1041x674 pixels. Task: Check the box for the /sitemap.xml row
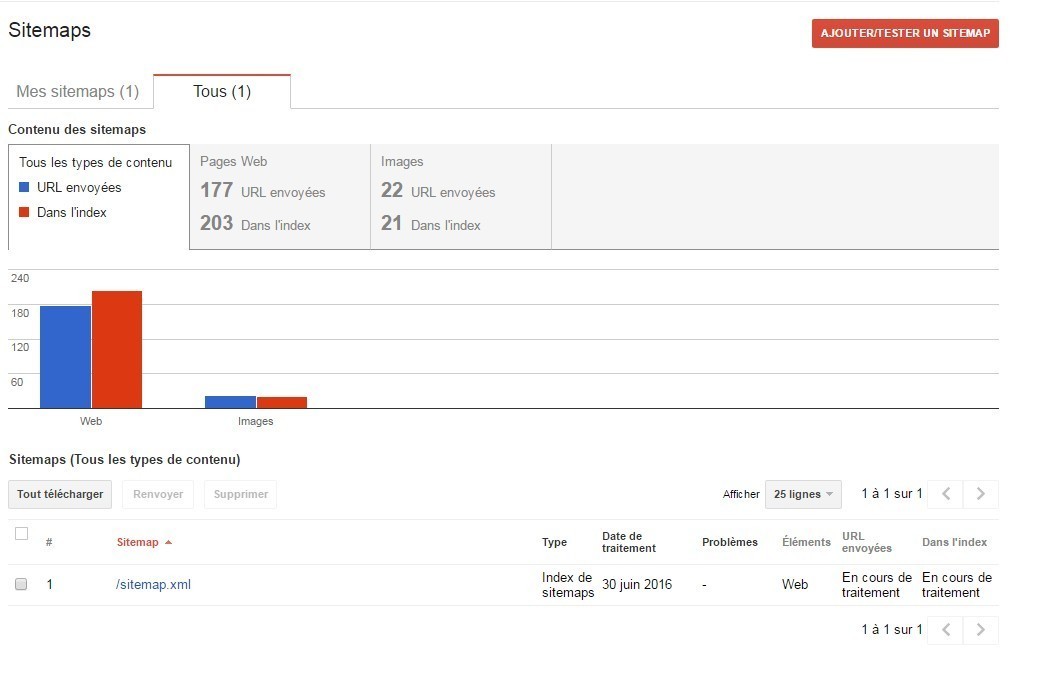coord(21,584)
